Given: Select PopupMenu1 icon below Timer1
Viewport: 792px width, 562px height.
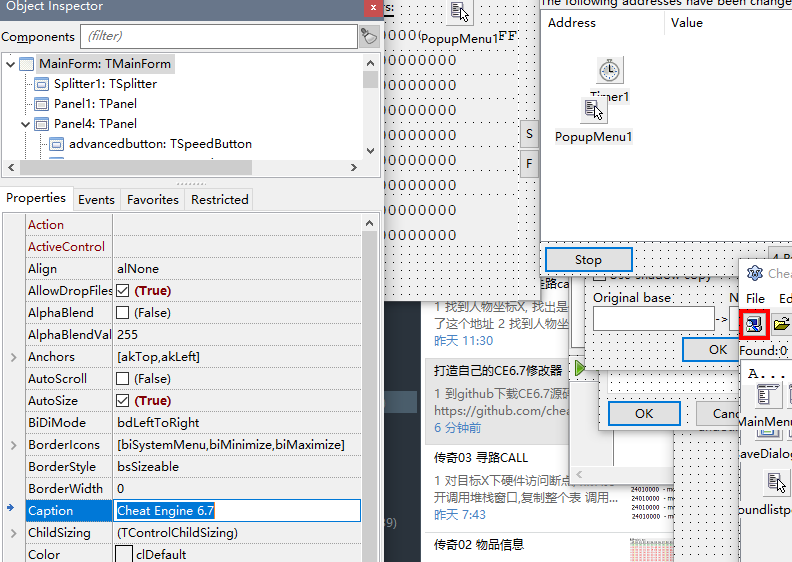Looking at the screenshot, I should tap(593, 110).
